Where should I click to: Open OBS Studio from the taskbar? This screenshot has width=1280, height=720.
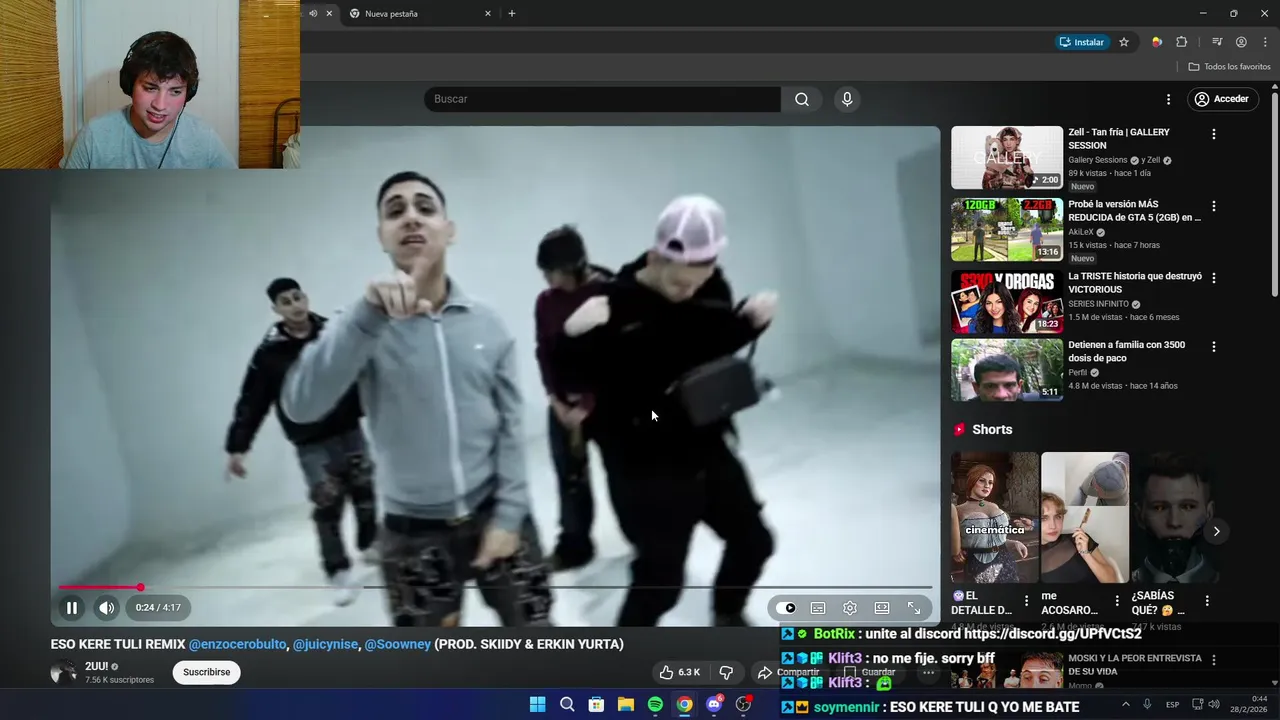point(743,704)
